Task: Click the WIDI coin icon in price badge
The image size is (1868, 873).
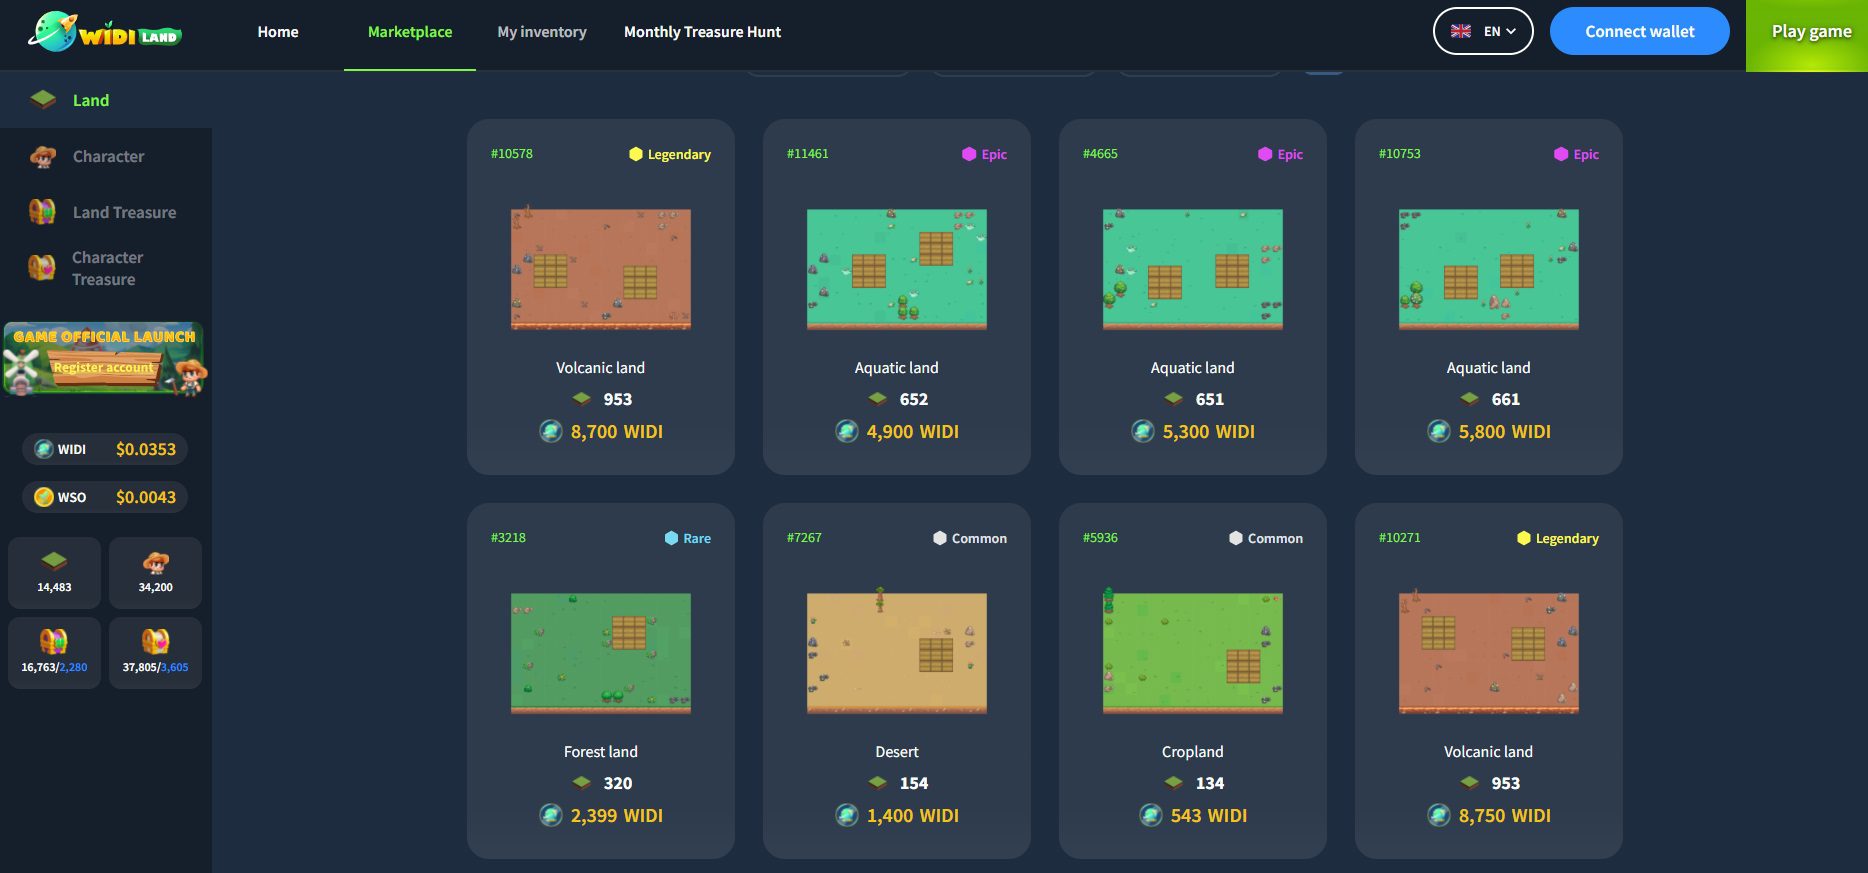Action: [x=44, y=449]
